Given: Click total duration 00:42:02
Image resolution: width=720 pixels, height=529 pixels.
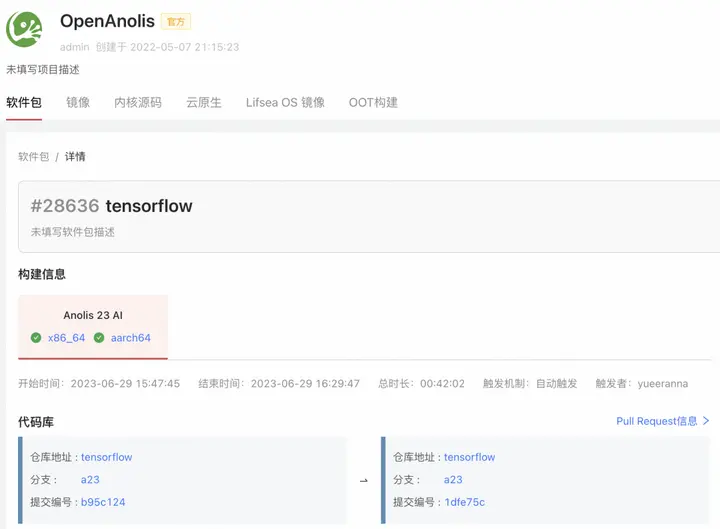Looking at the screenshot, I should pos(442,383).
